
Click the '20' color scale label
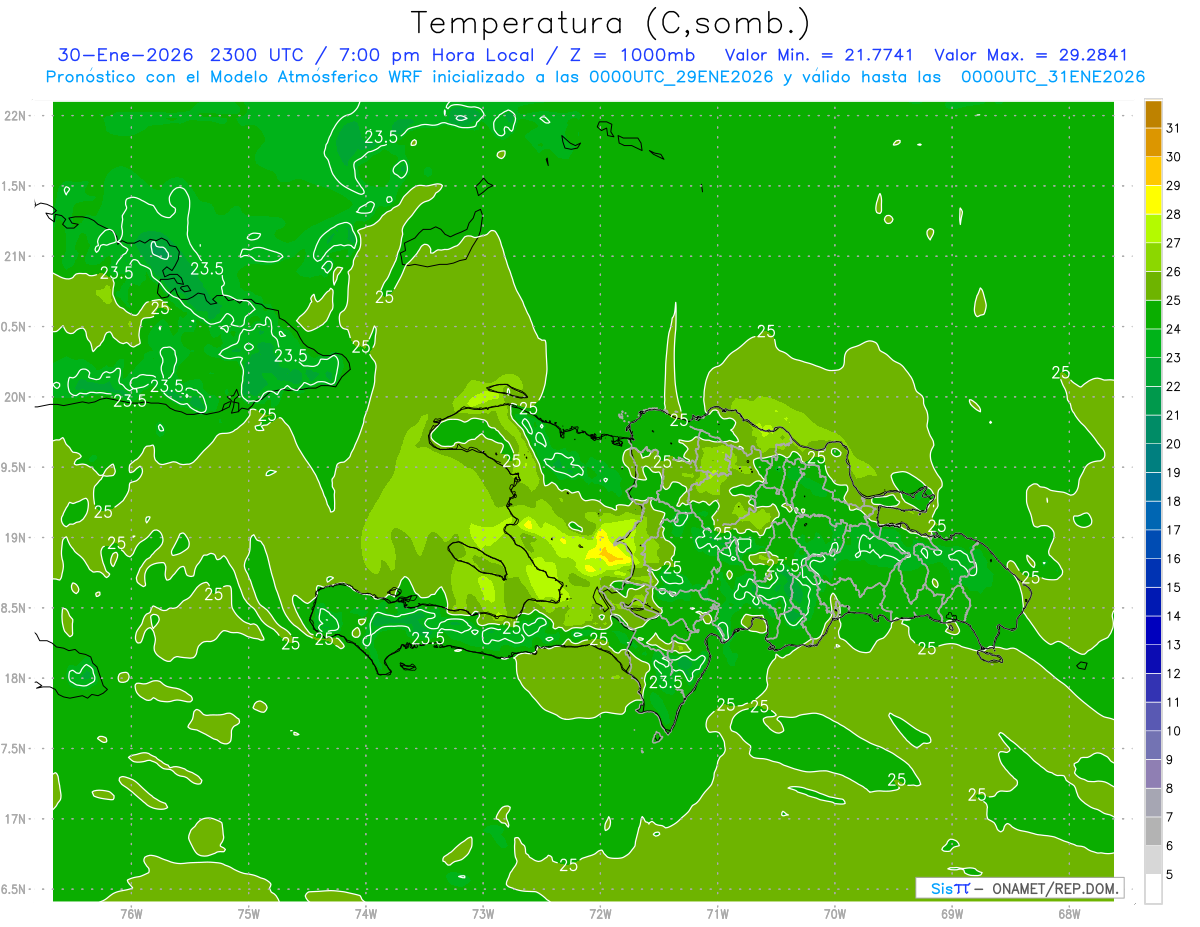1174,444
